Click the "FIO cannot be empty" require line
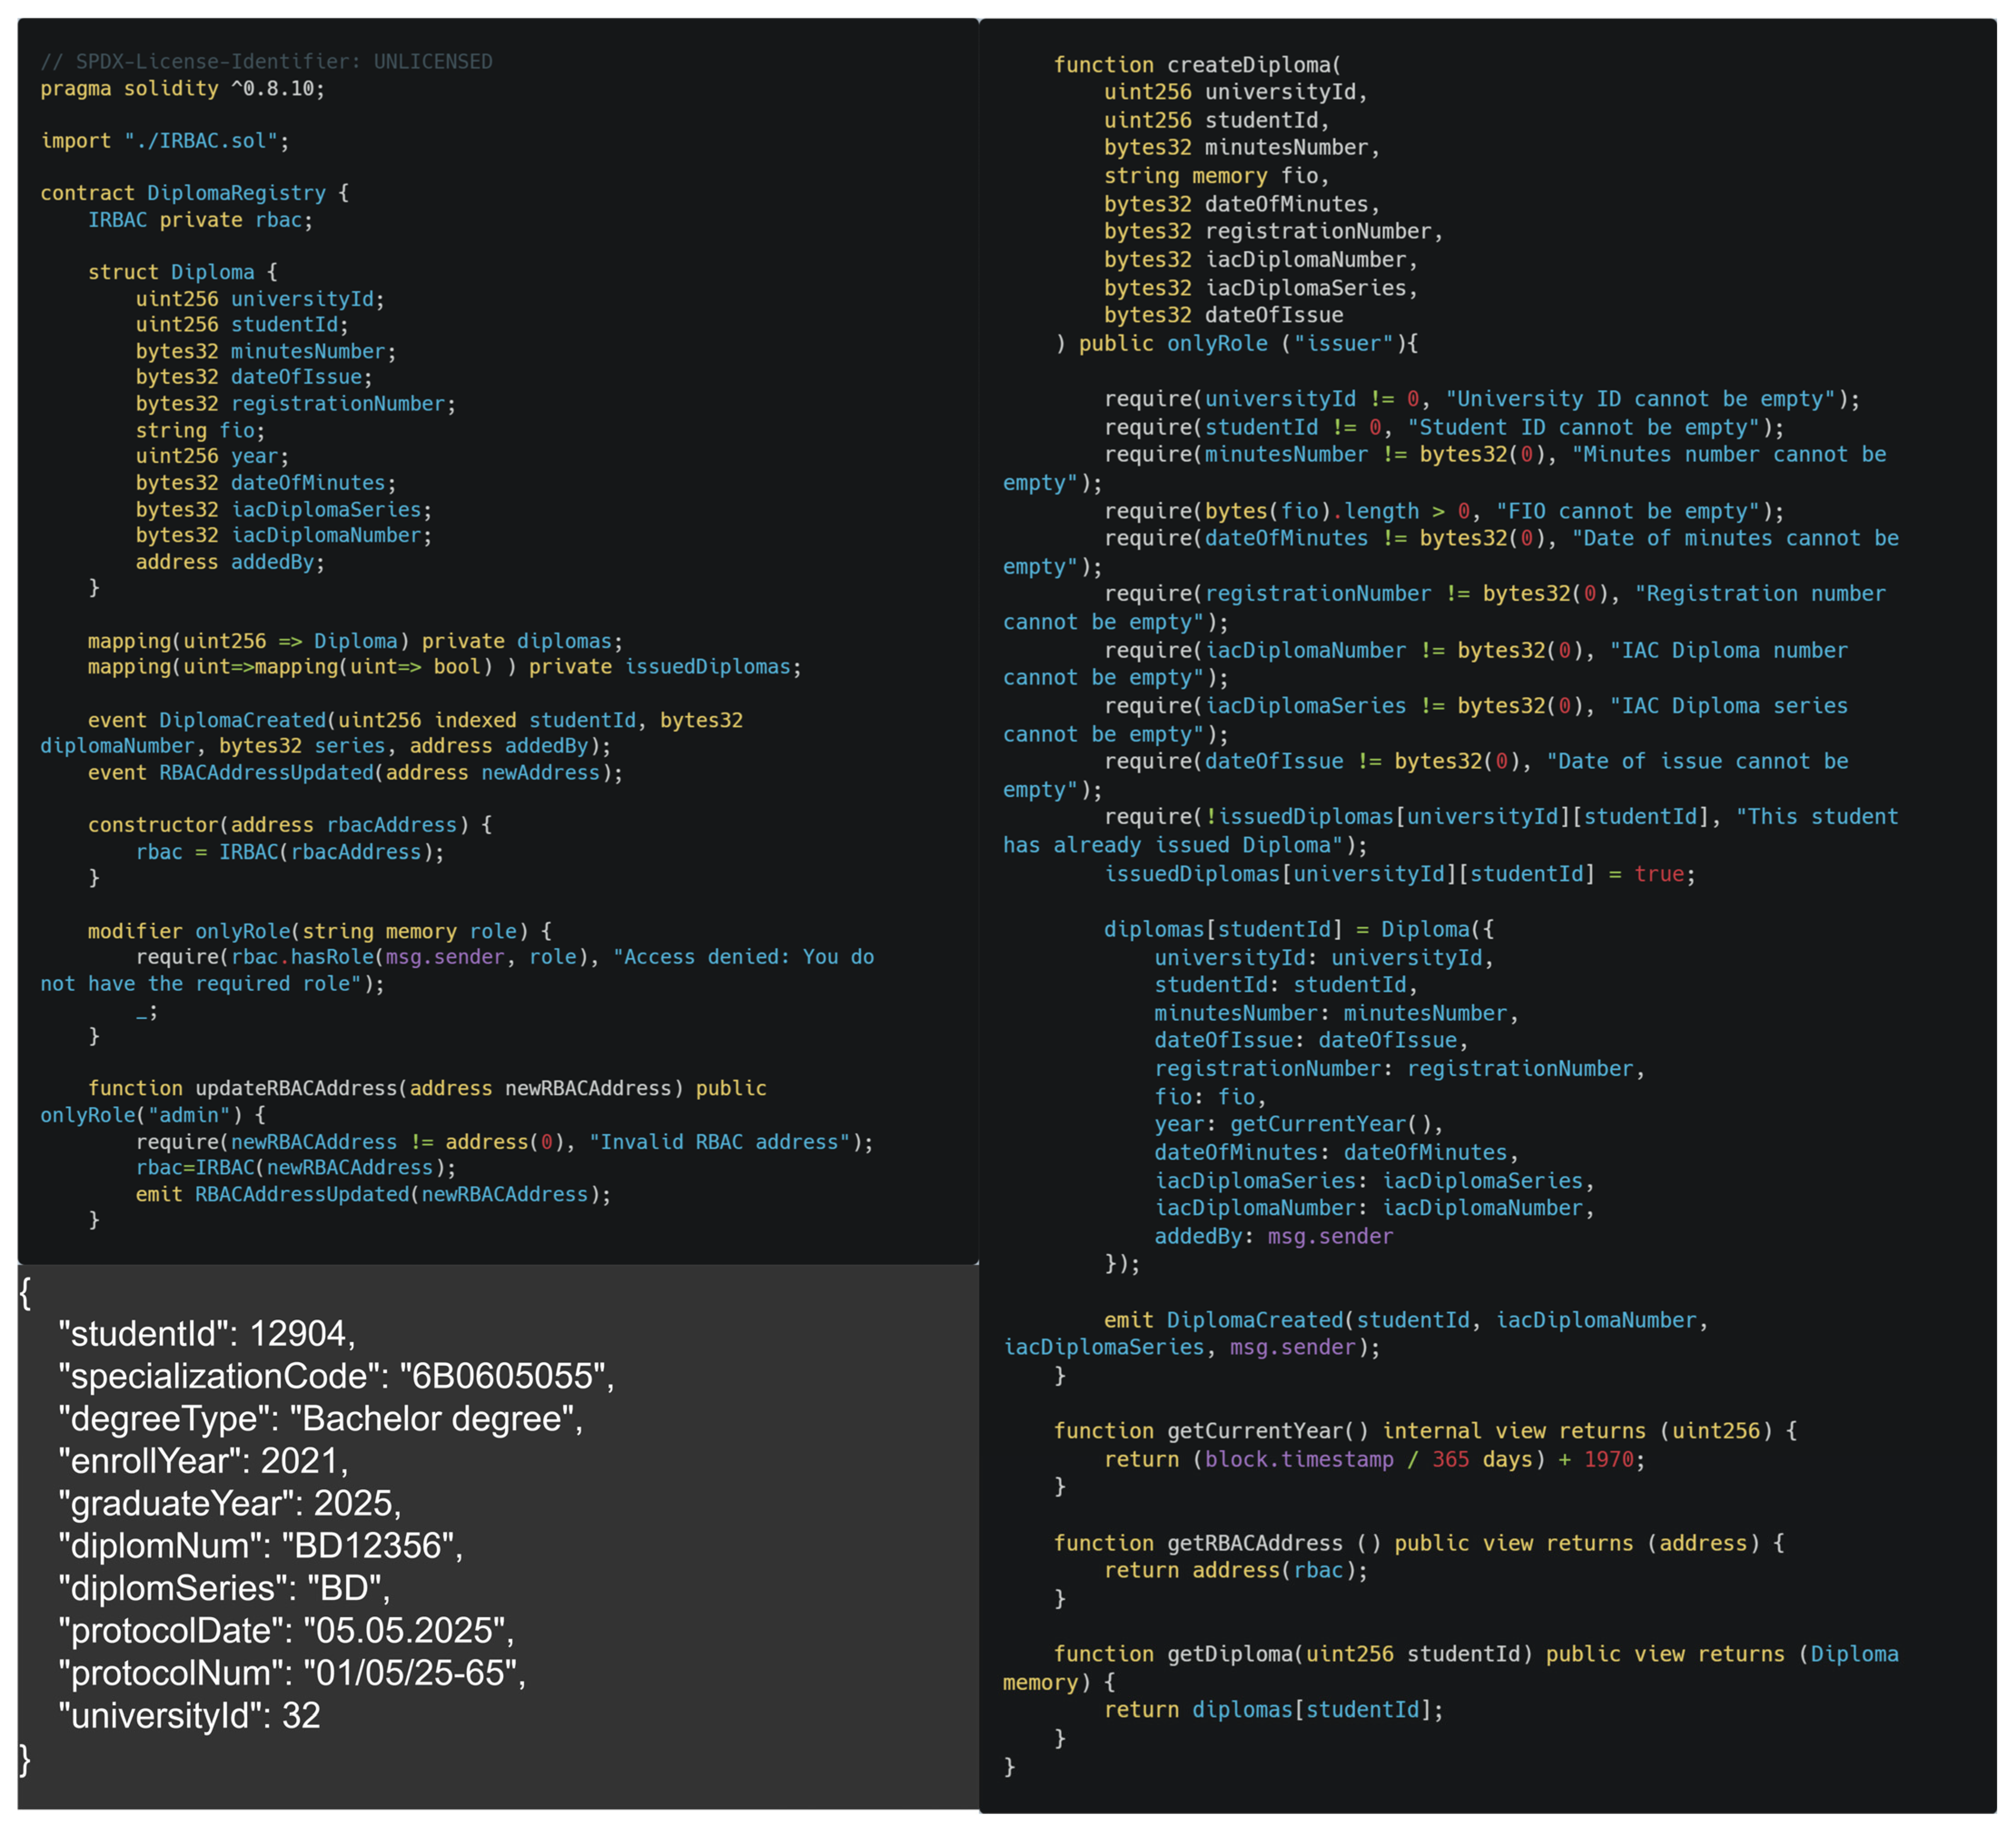 point(1443,511)
